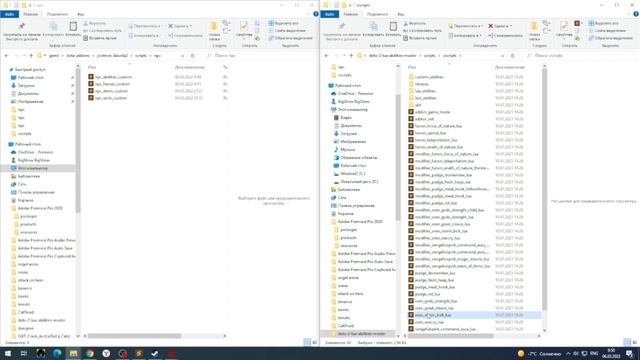
Task: Select Этот компьютер in npc window sidebar
Action: pos(33,168)
